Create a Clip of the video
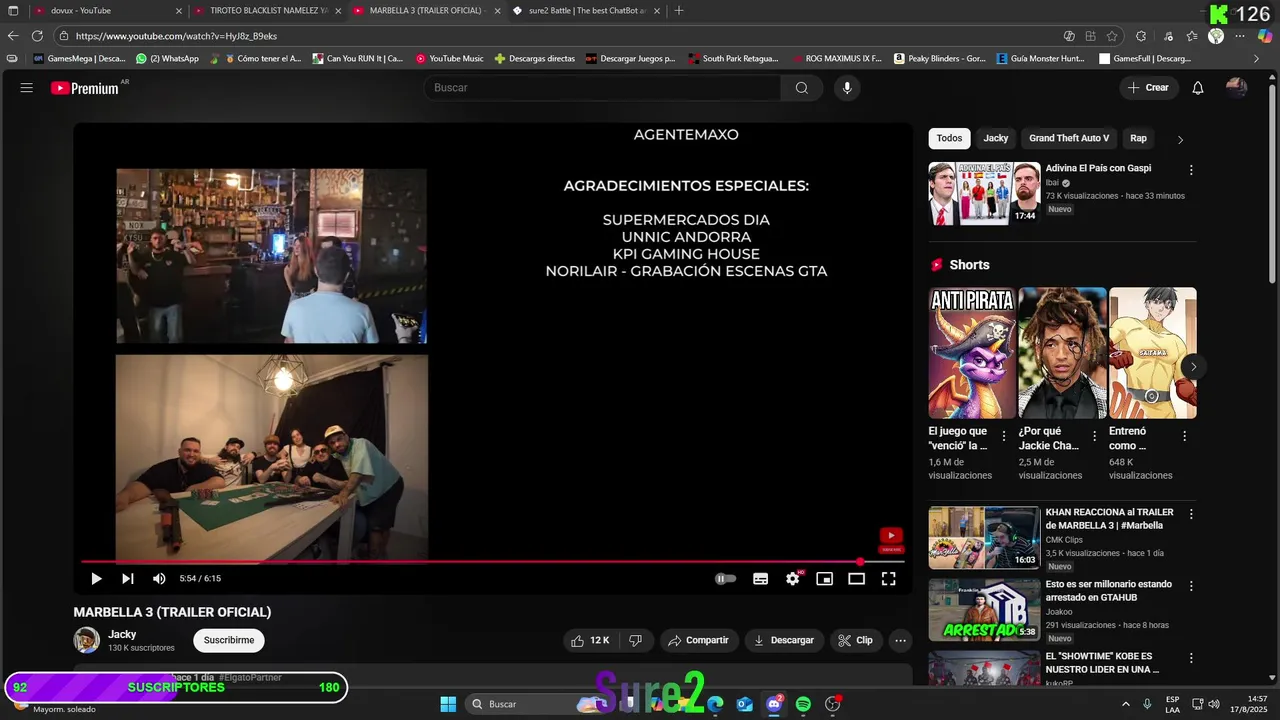 point(855,640)
